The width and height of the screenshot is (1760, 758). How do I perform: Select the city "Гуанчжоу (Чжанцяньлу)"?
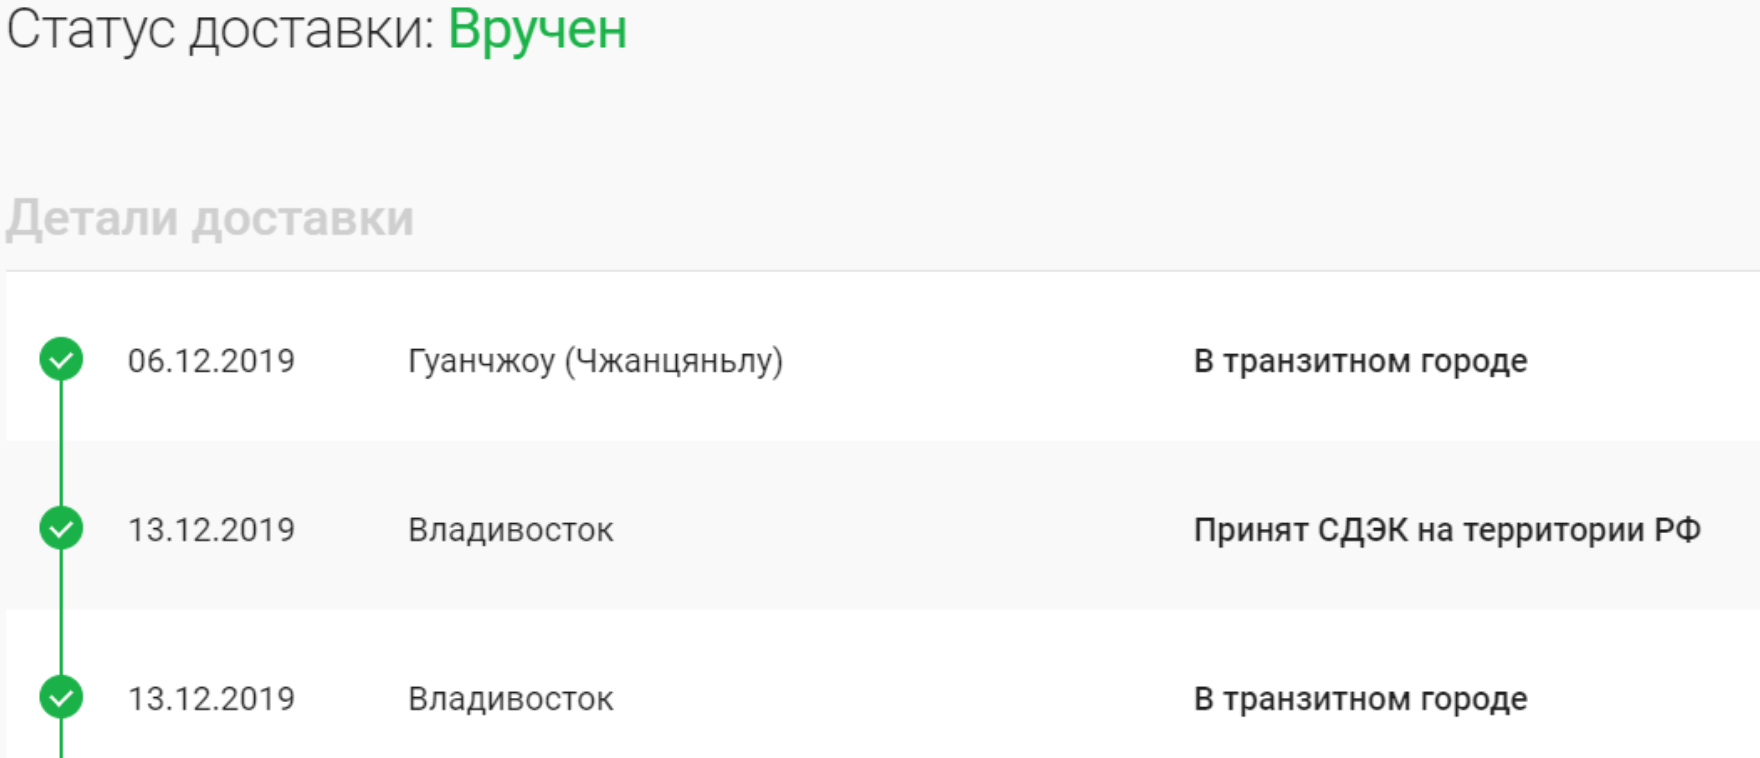coord(595,360)
